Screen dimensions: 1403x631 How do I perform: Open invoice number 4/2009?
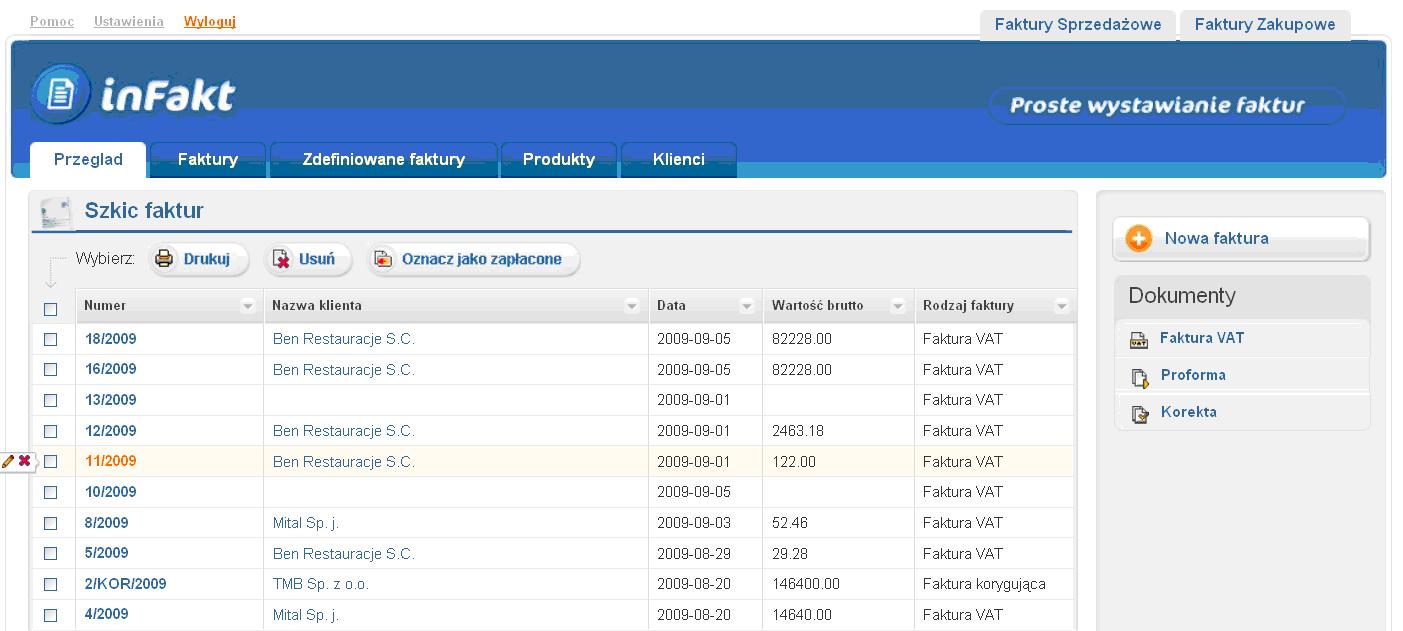tap(107, 614)
